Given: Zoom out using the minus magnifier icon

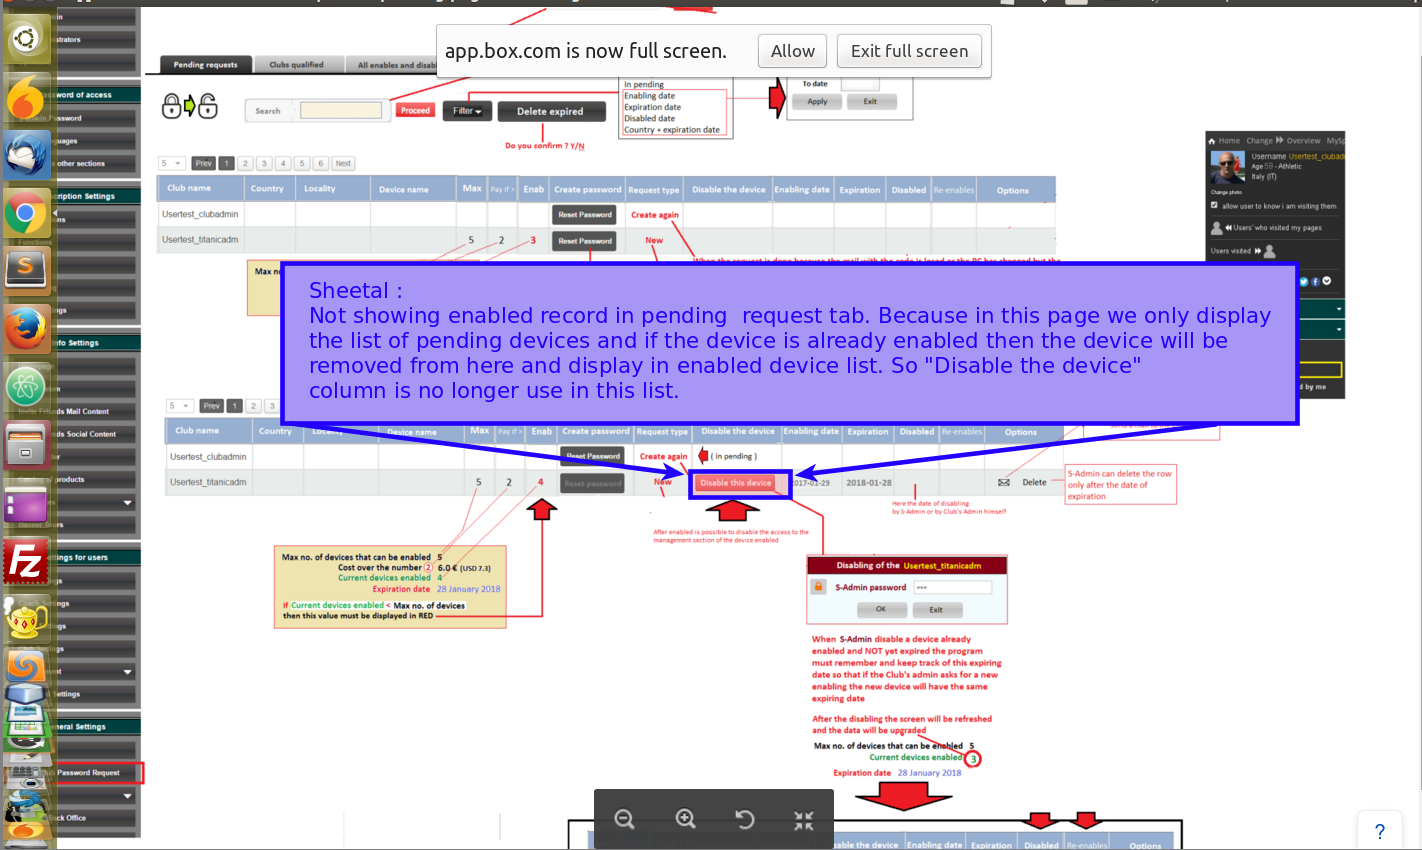Looking at the screenshot, I should pos(625,820).
